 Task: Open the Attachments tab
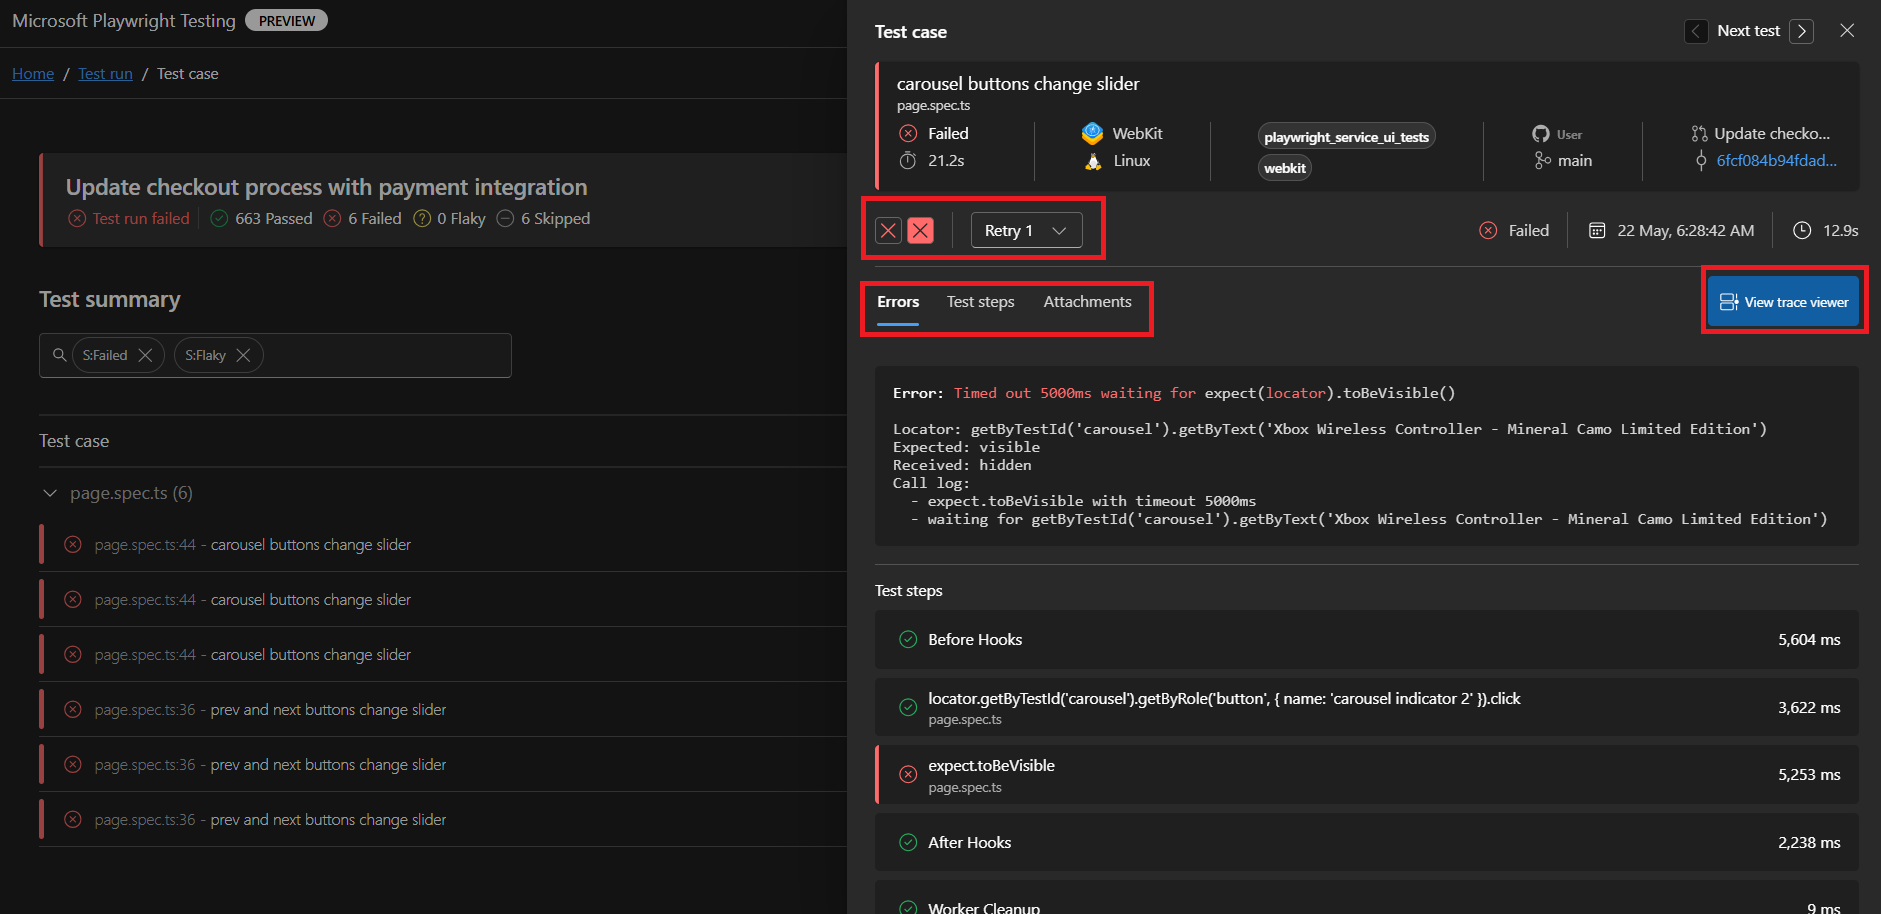(1087, 301)
